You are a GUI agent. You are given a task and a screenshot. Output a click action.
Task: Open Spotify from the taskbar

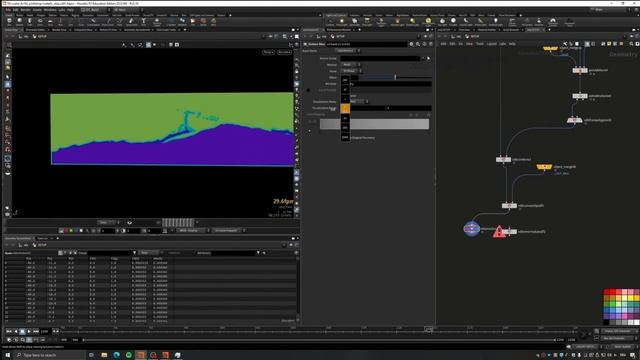click(129, 355)
